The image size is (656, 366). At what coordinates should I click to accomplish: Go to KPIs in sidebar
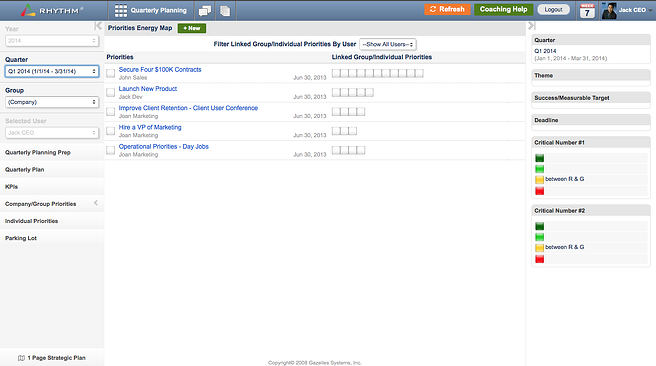pyautogui.click(x=52, y=187)
